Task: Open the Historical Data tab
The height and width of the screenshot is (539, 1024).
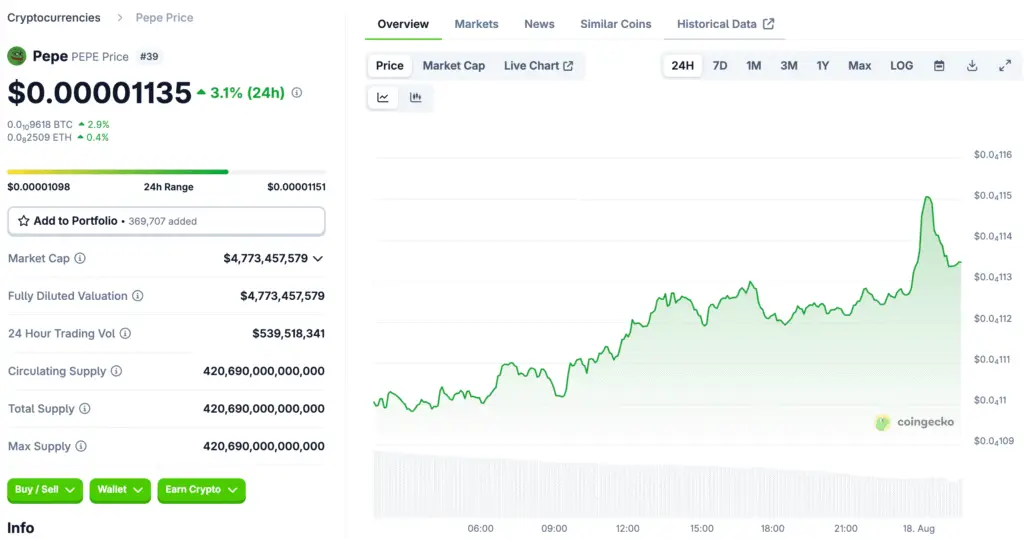Action: [725, 24]
